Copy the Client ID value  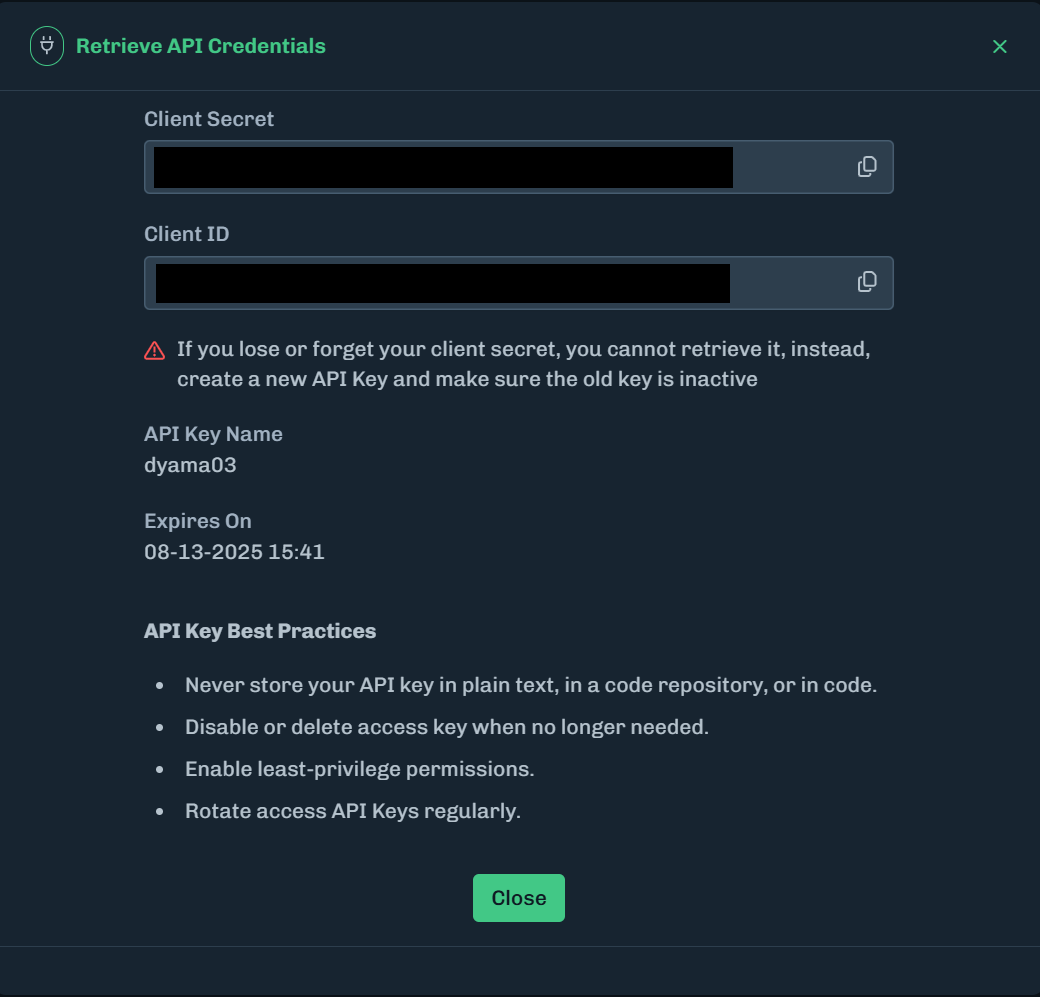(867, 283)
